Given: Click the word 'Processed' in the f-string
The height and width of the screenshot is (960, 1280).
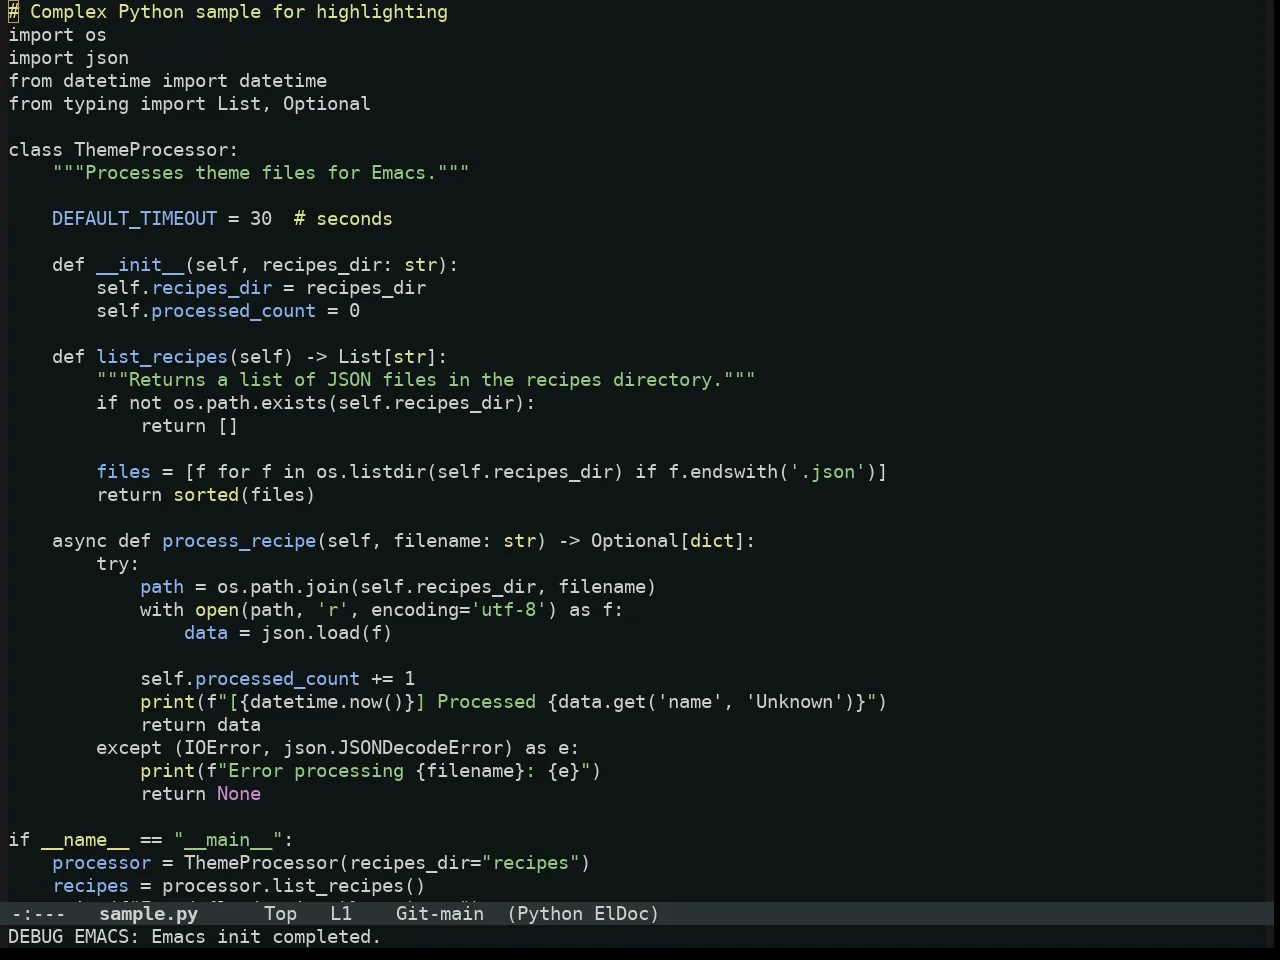Looking at the screenshot, I should pyautogui.click(x=486, y=702).
